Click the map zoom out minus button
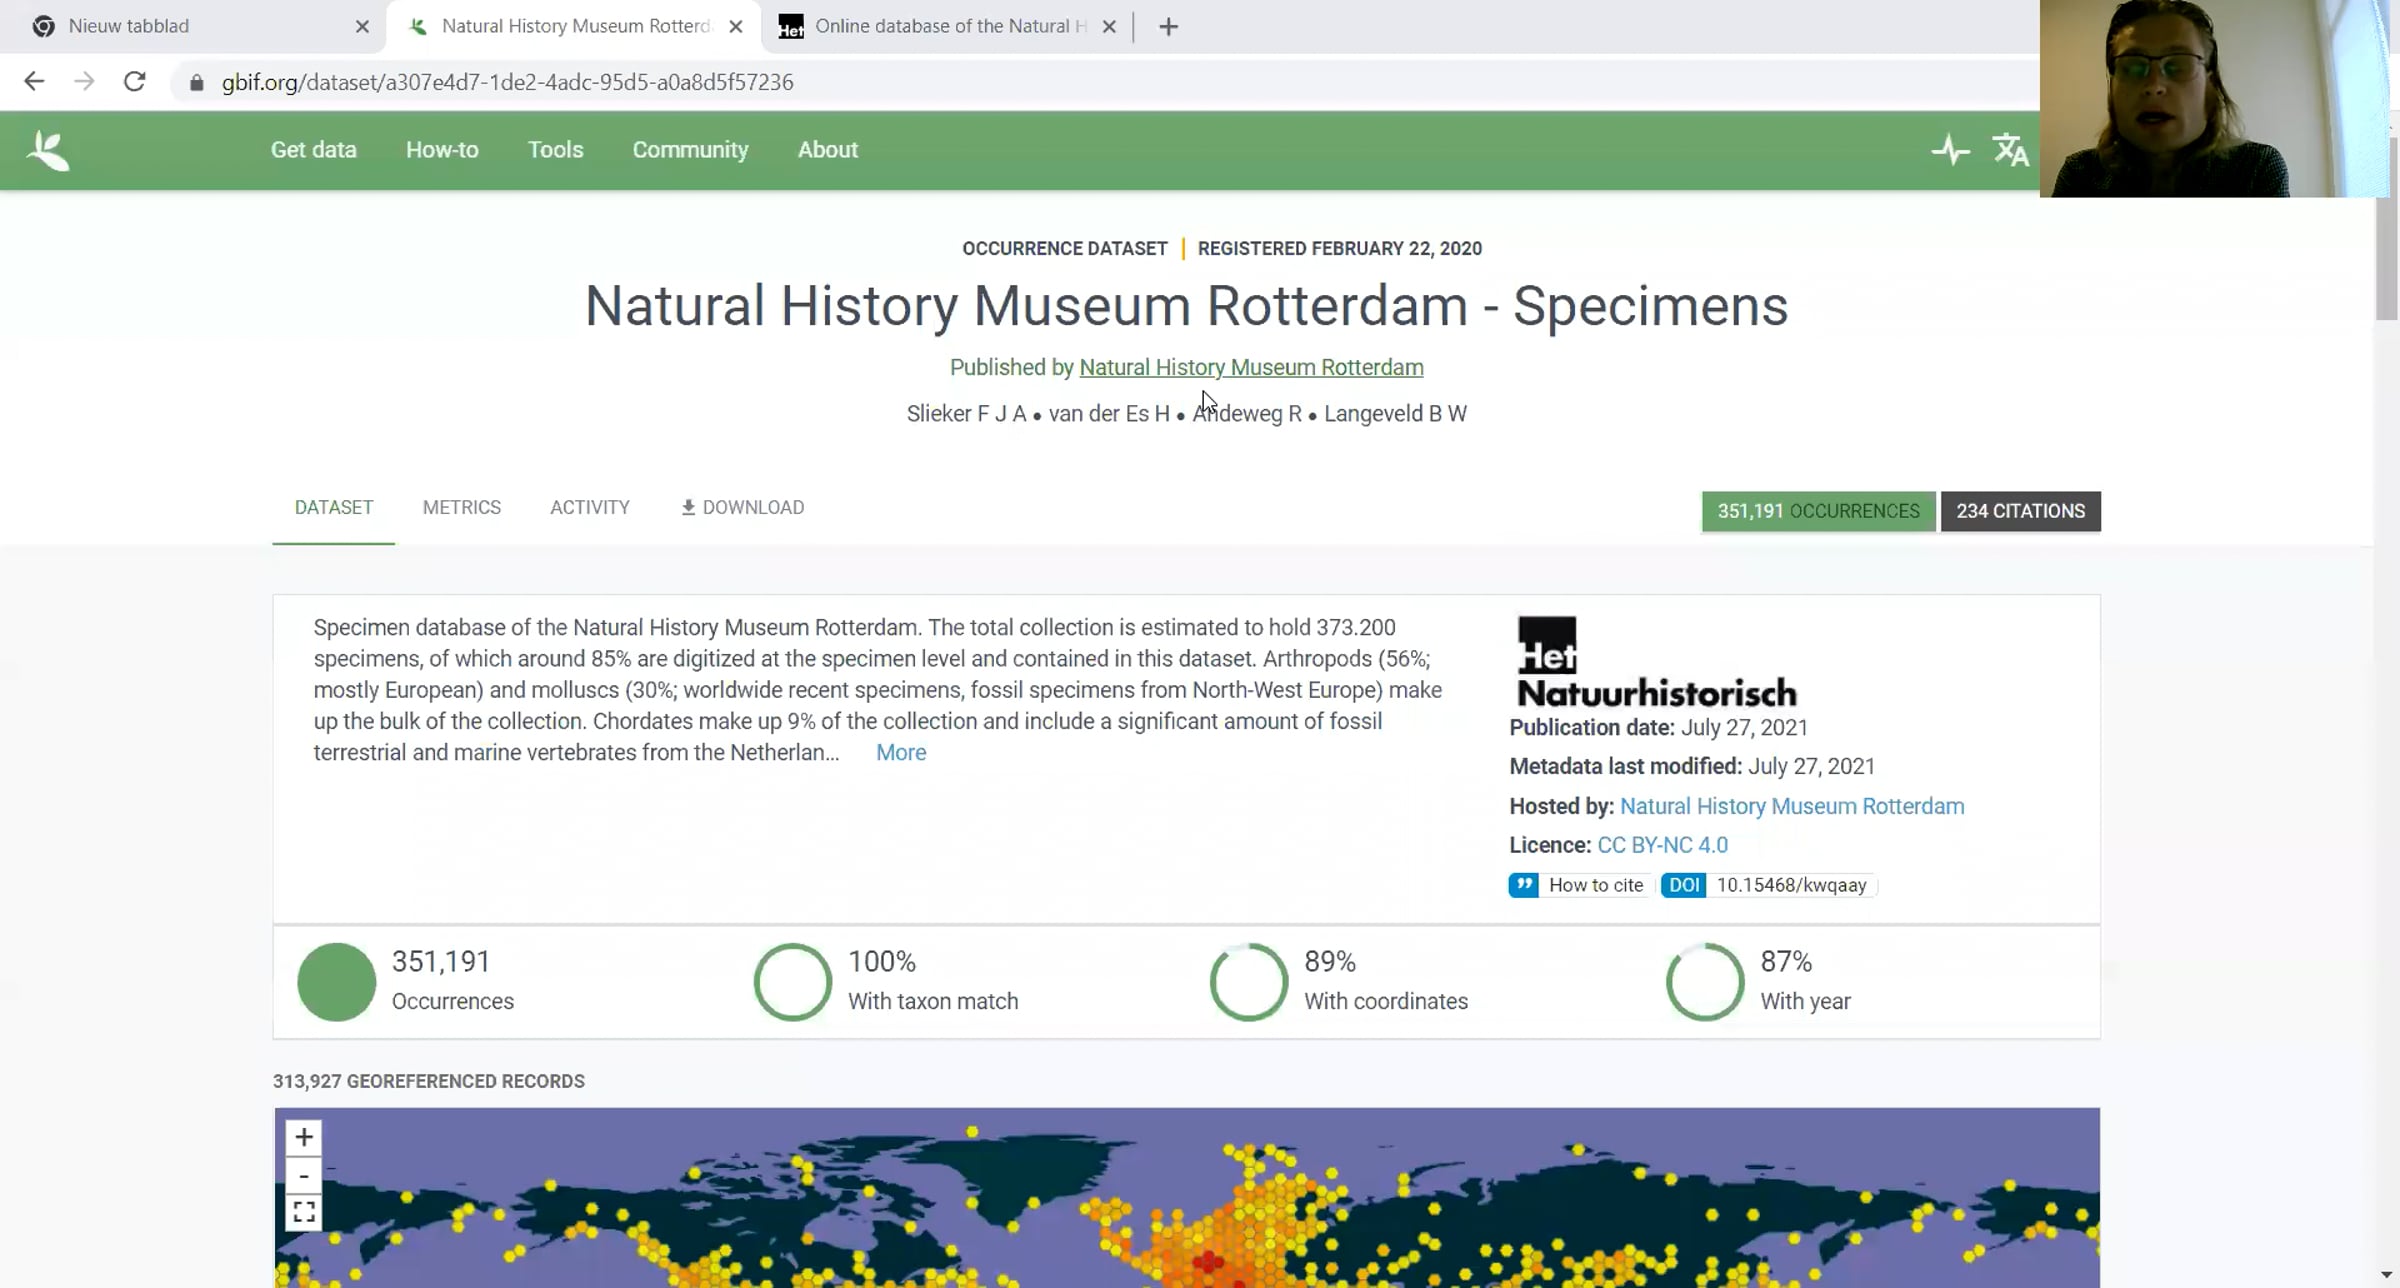Viewport: 2400px width, 1288px height. [304, 1175]
